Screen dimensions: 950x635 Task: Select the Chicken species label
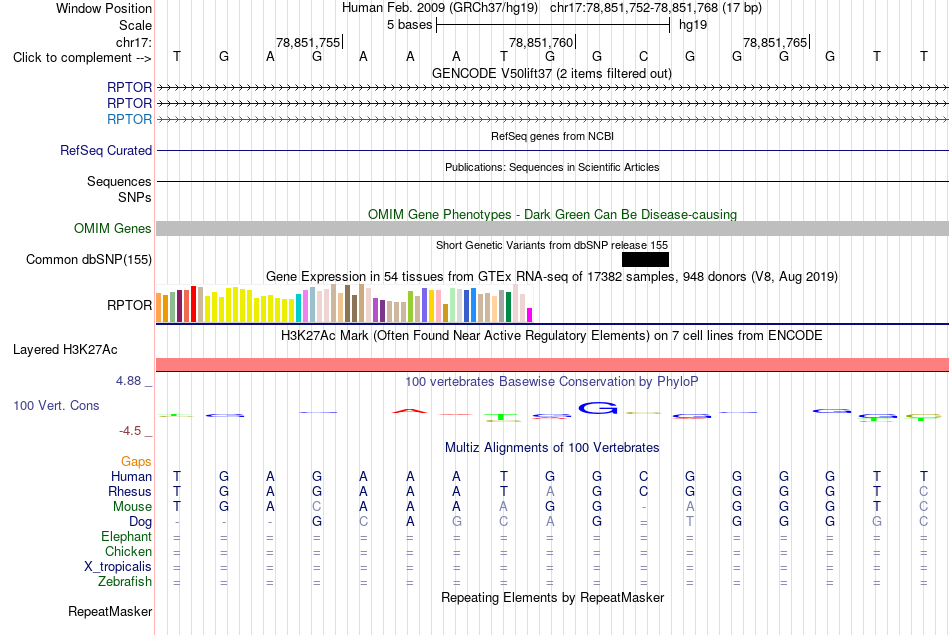[128, 551]
